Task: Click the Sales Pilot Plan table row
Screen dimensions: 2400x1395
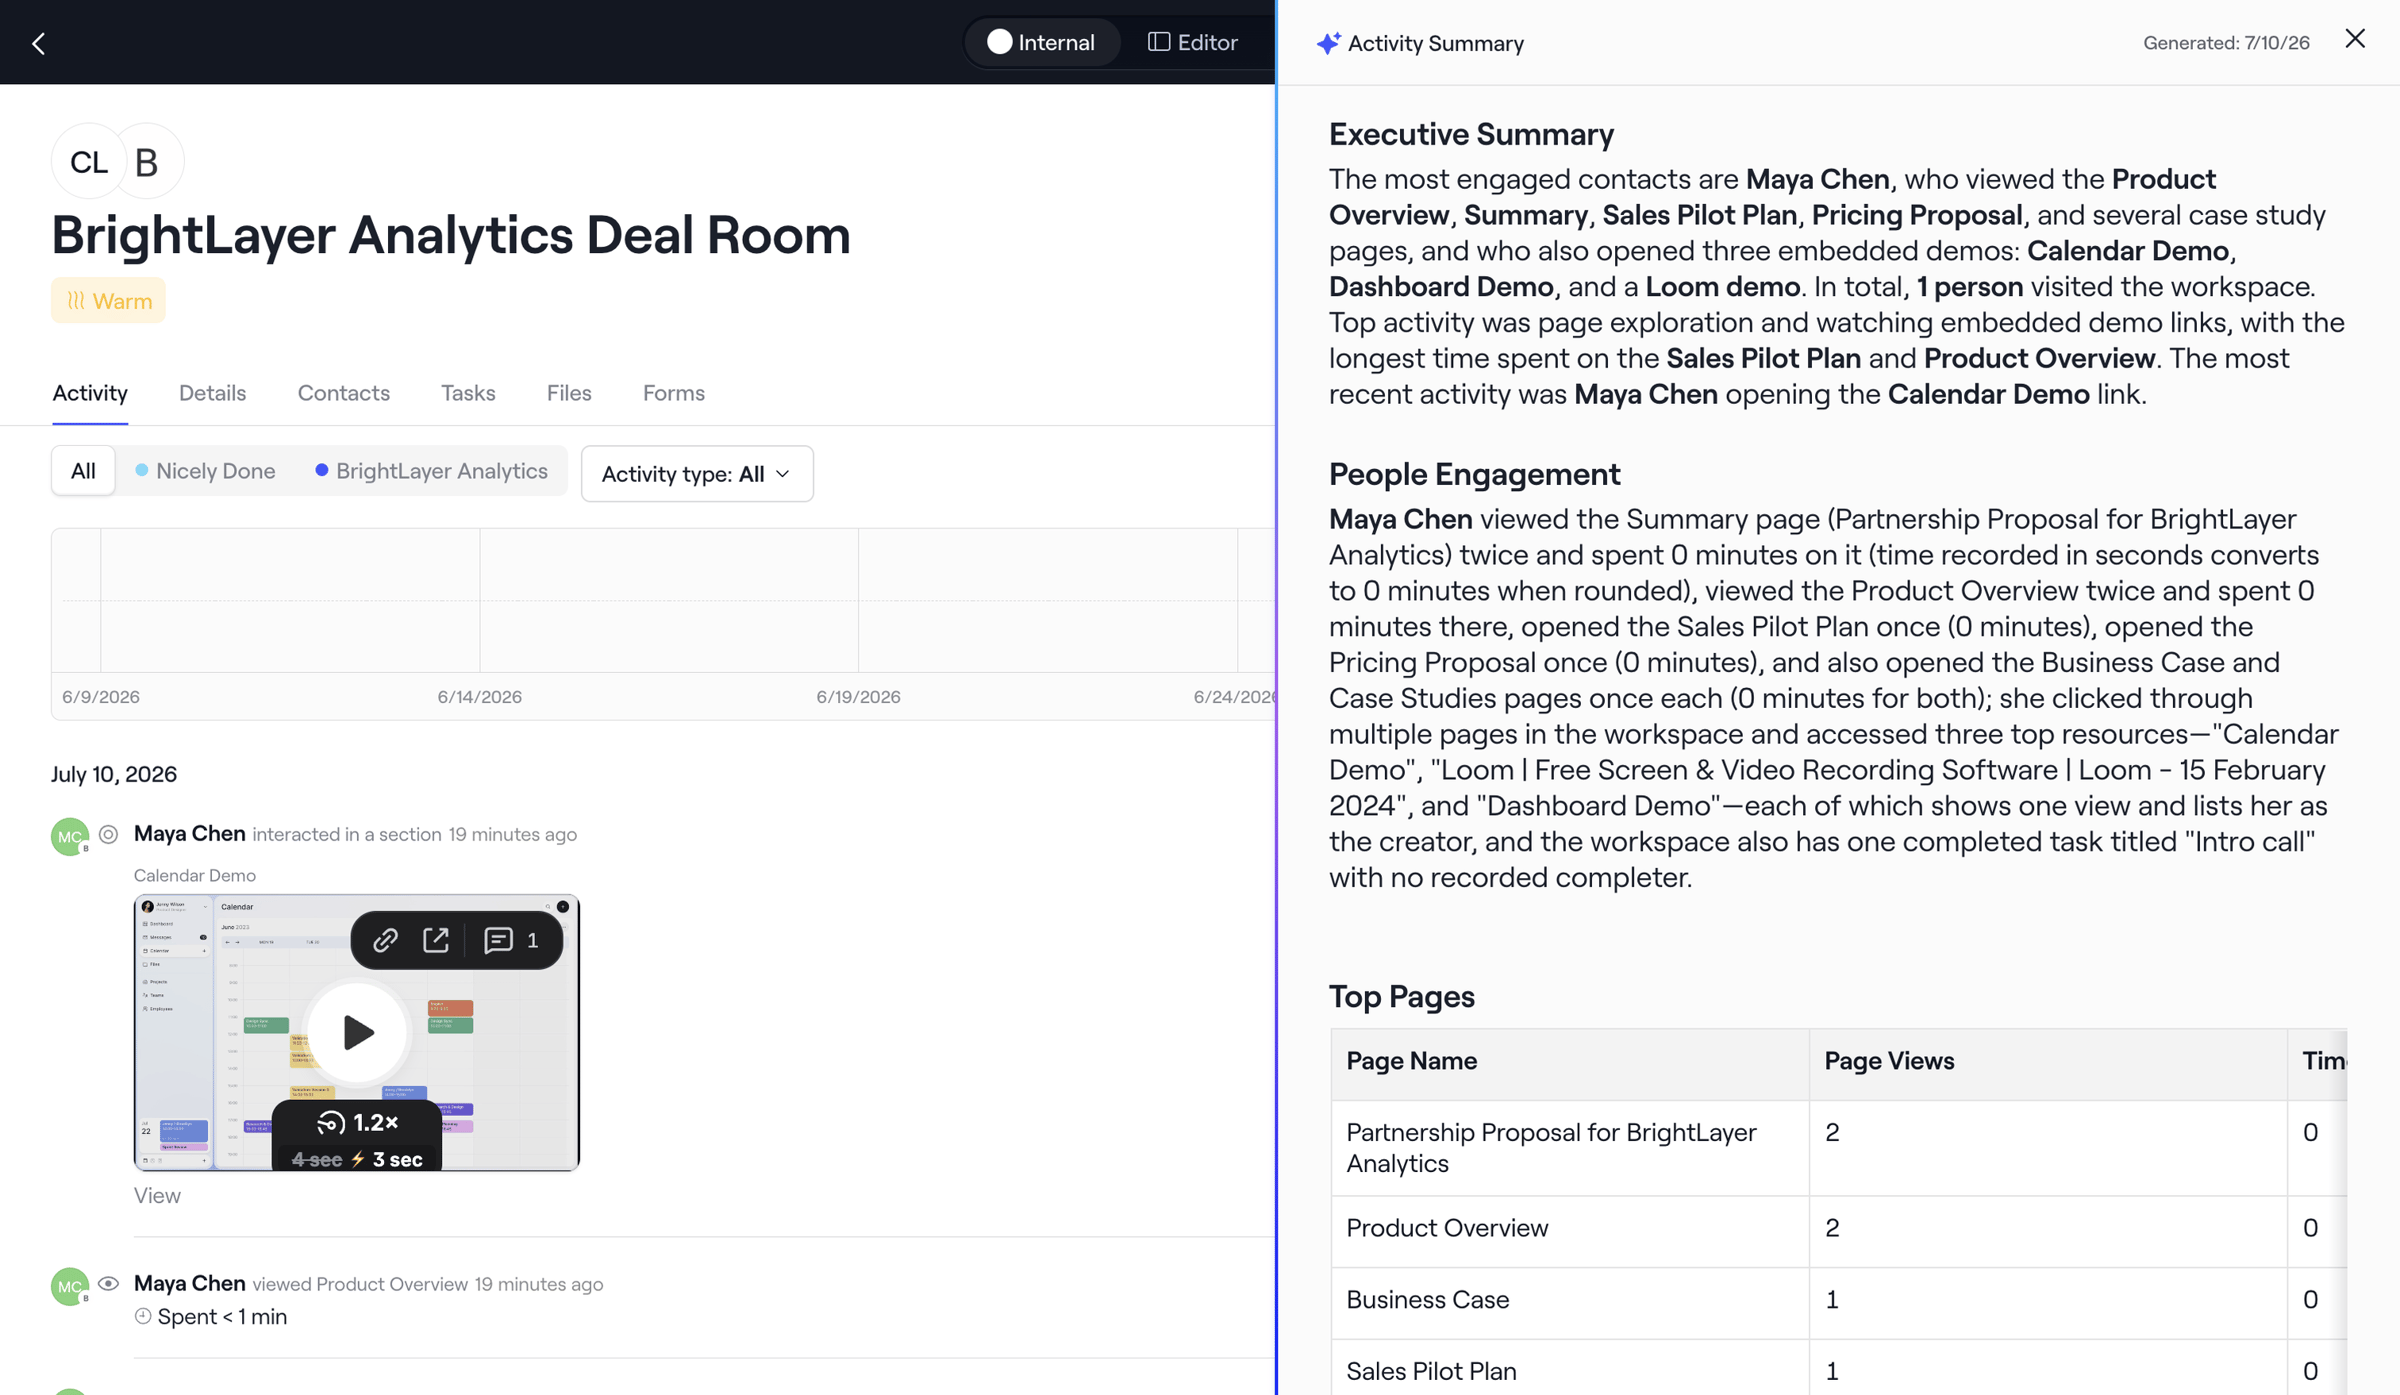Action: (x=1838, y=1369)
